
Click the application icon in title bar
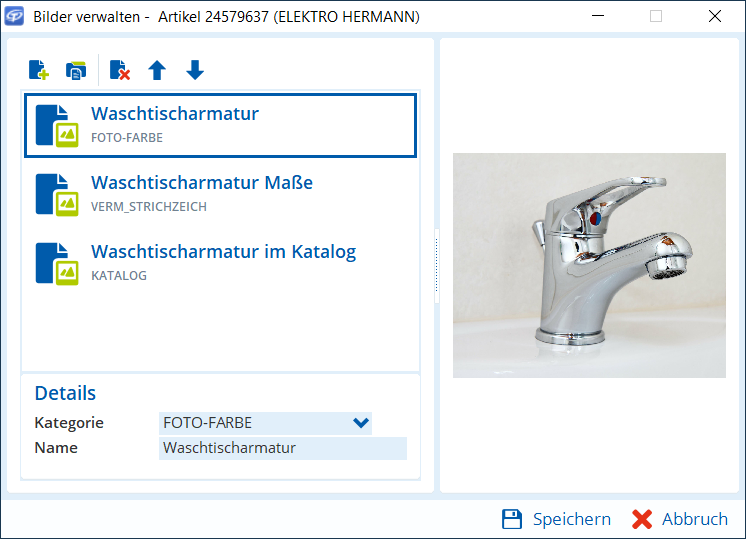(x=14, y=17)
